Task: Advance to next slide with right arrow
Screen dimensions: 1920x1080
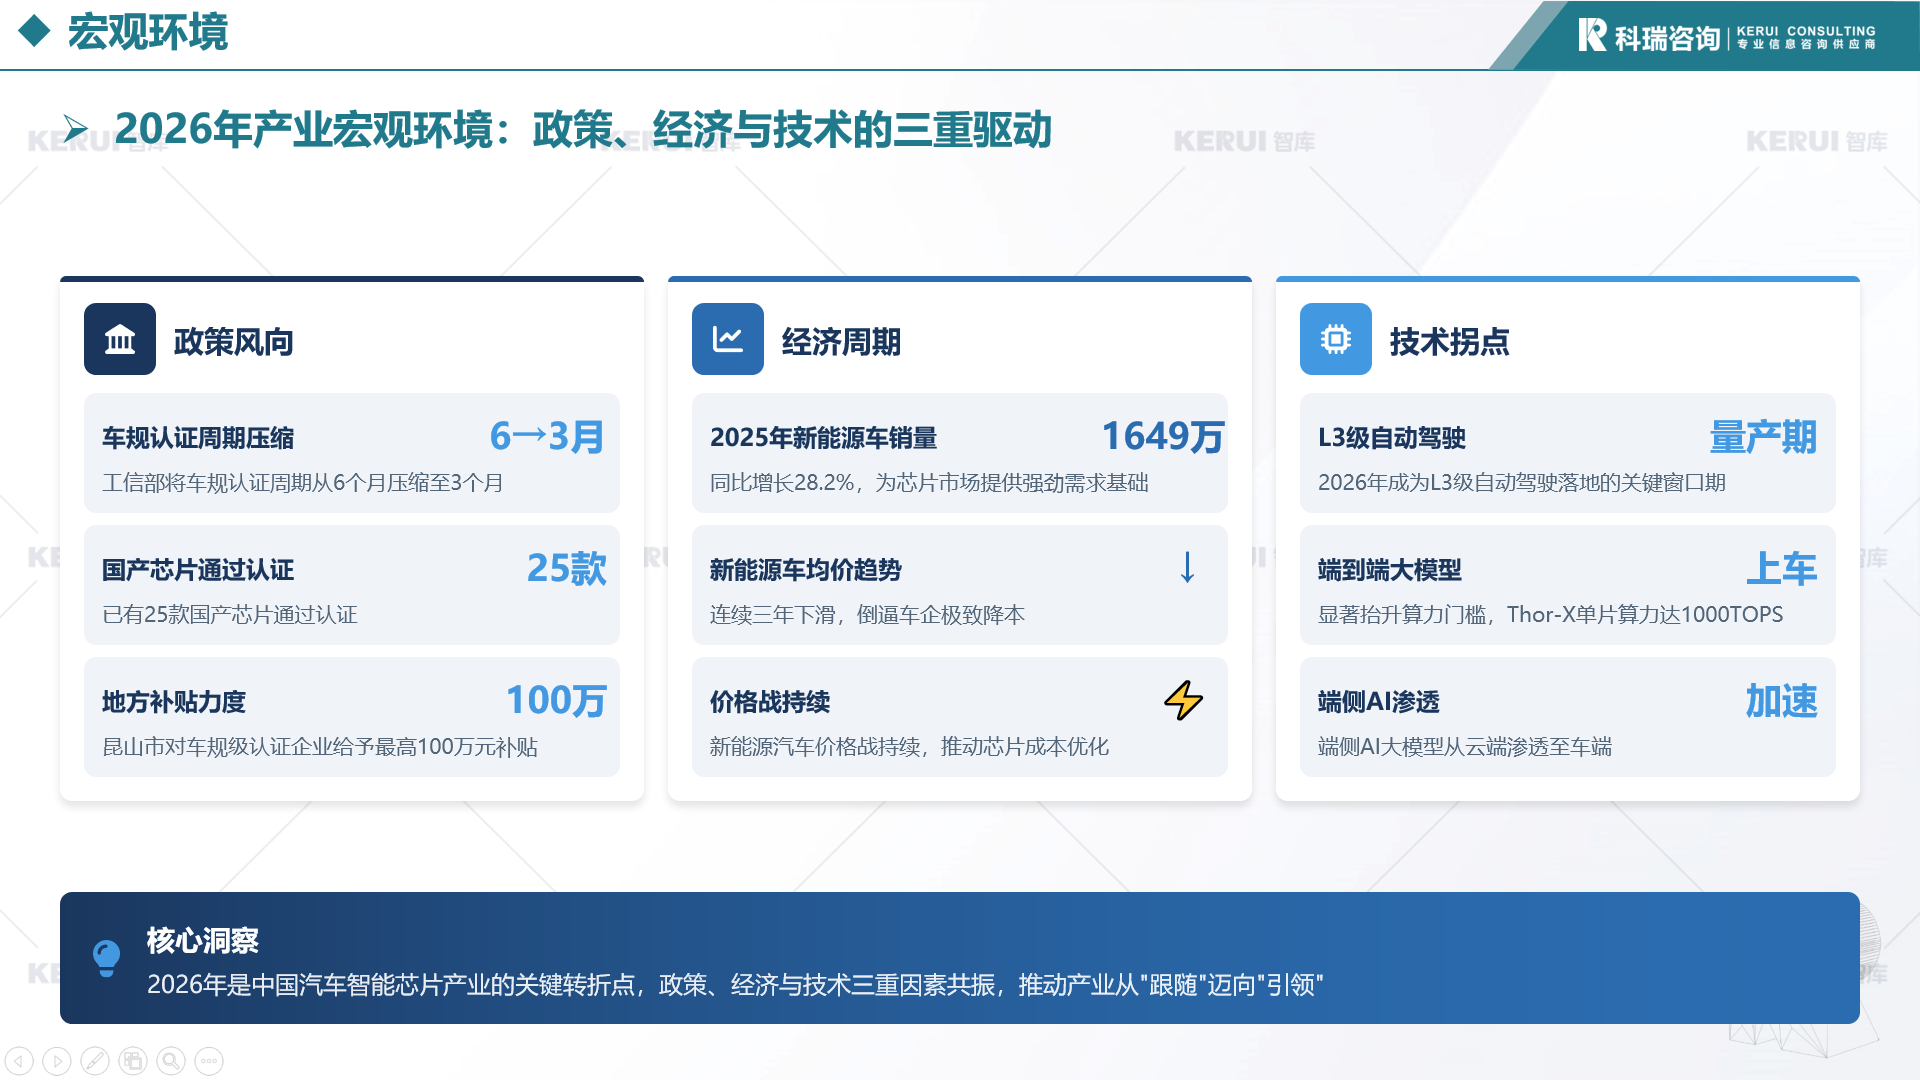Action: tap(57, 1061)
